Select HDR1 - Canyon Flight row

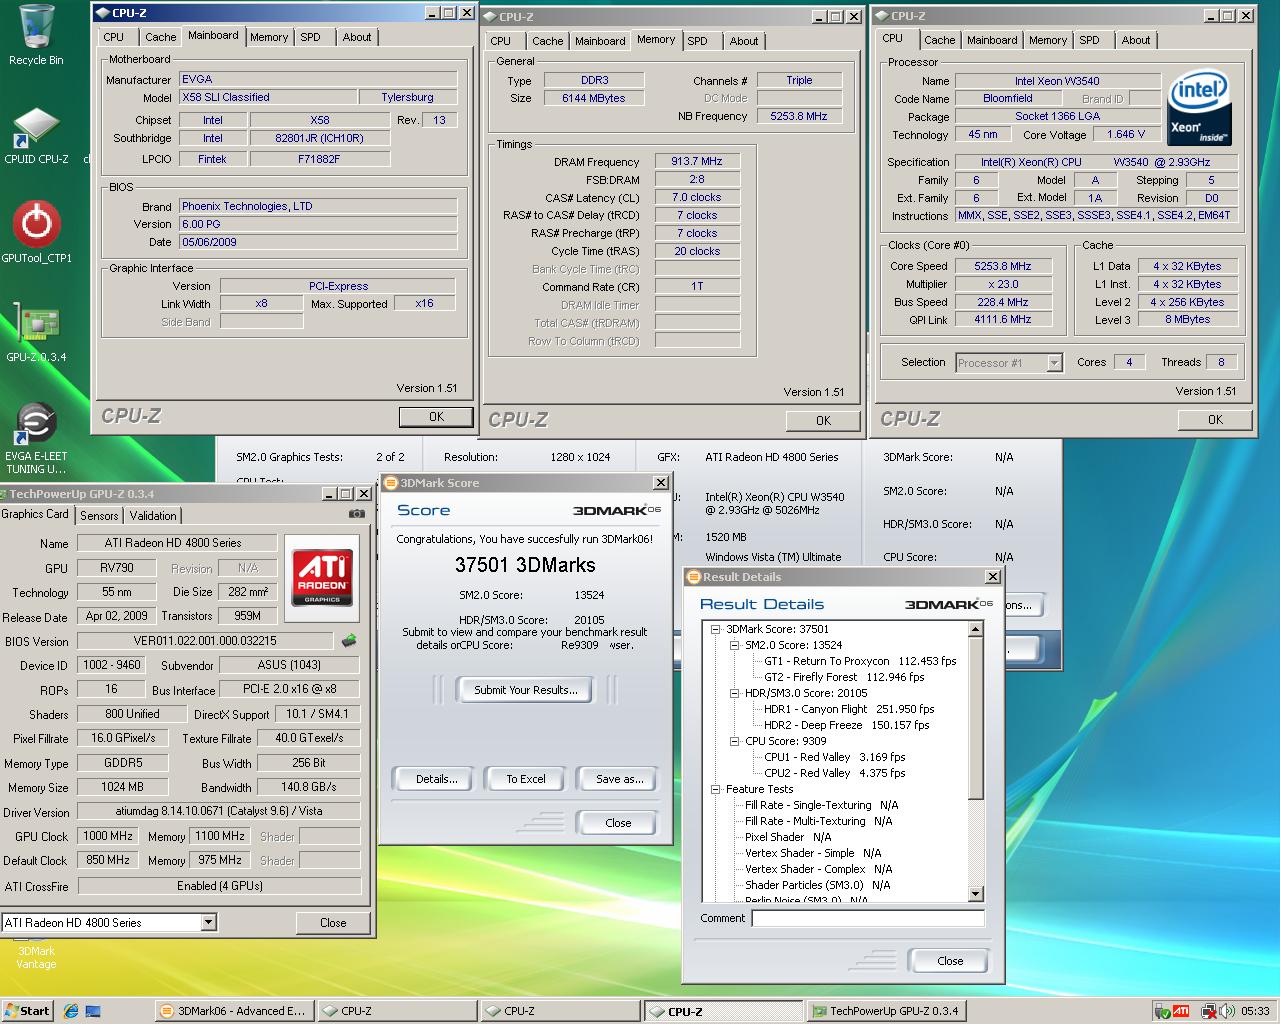(x=849, y=709)
